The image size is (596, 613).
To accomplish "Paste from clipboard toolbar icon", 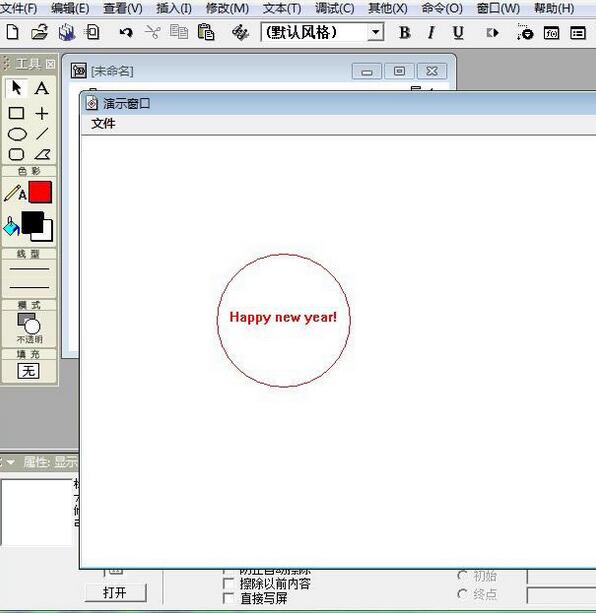I will point(206,32).
